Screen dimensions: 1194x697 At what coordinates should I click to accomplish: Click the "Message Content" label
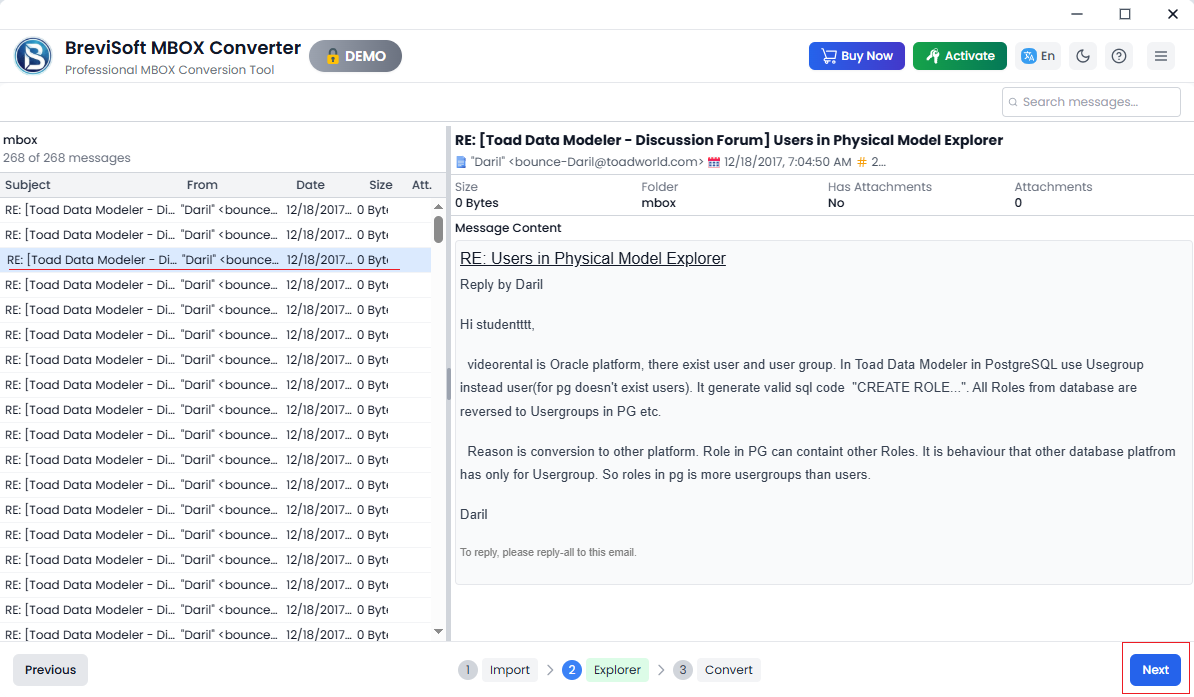(508, 228)
